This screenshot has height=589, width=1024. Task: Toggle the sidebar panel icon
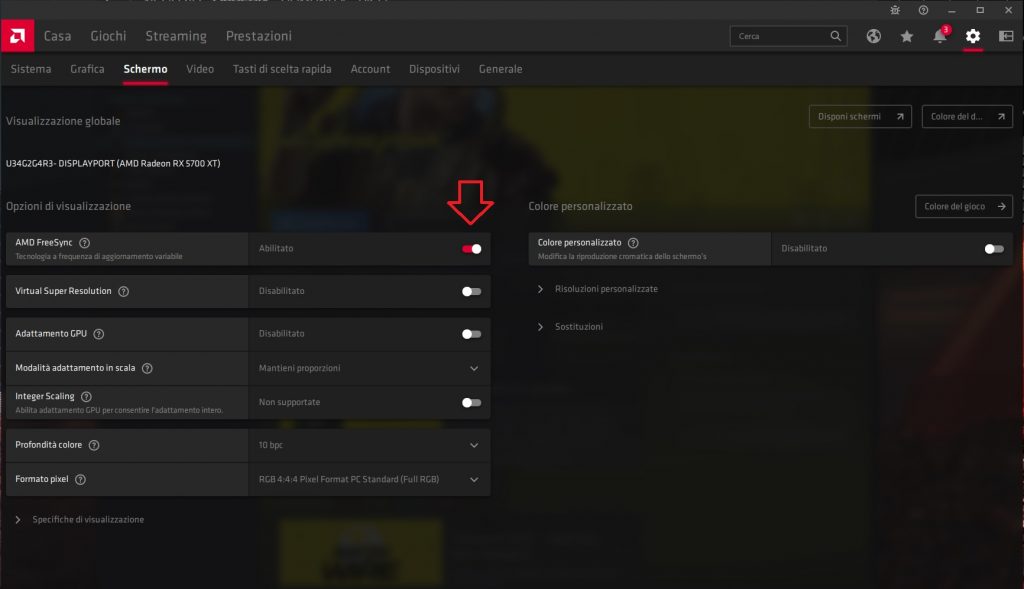1006,37
